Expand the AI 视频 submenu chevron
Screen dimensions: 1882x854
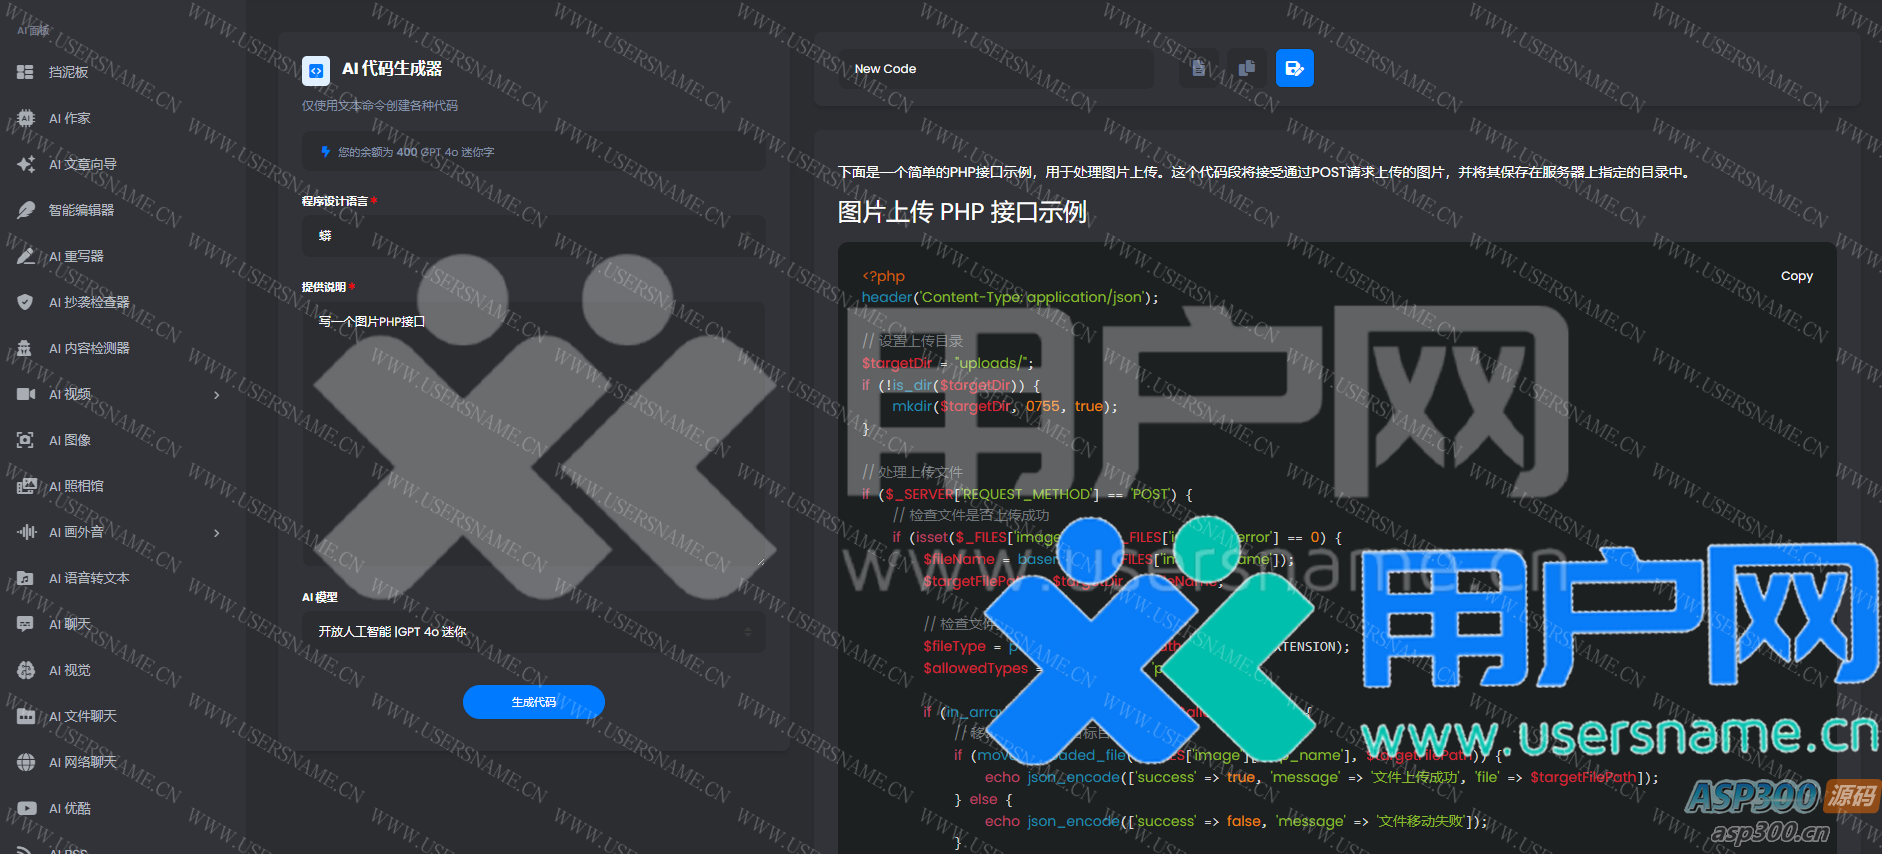pyautogui.click(x=217, y=395)
